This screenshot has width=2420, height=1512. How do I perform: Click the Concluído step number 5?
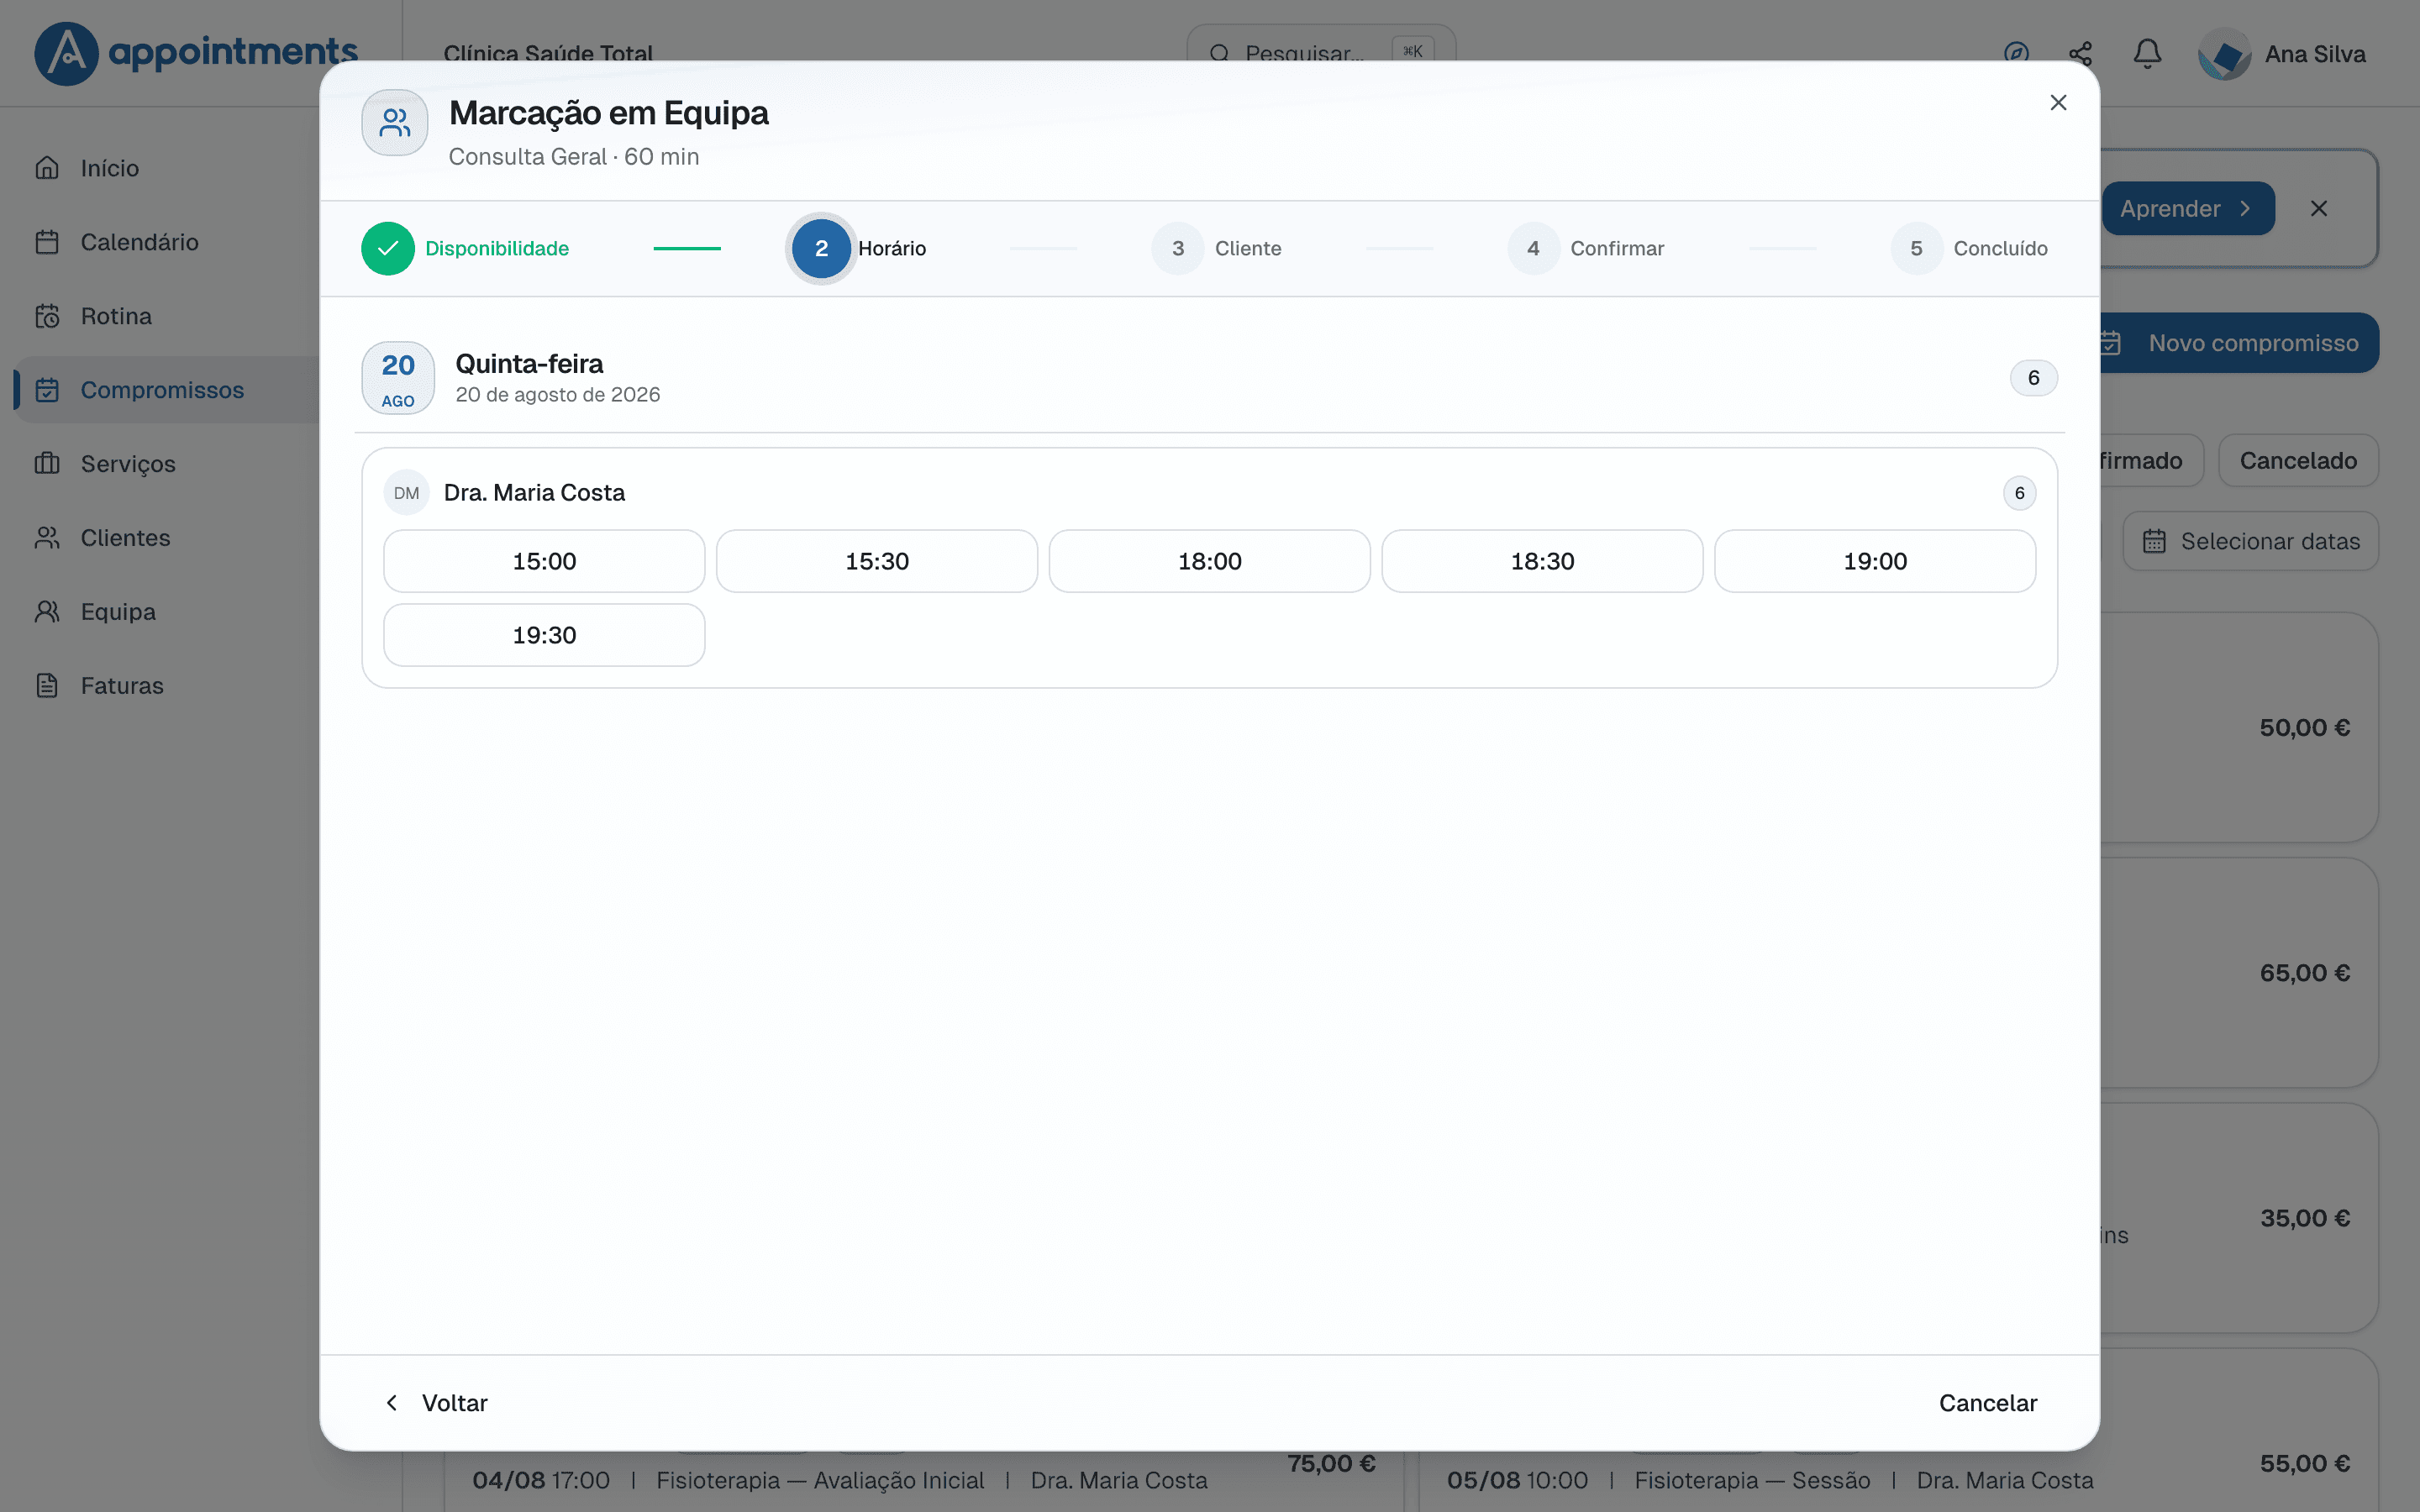click(1916, 248)
